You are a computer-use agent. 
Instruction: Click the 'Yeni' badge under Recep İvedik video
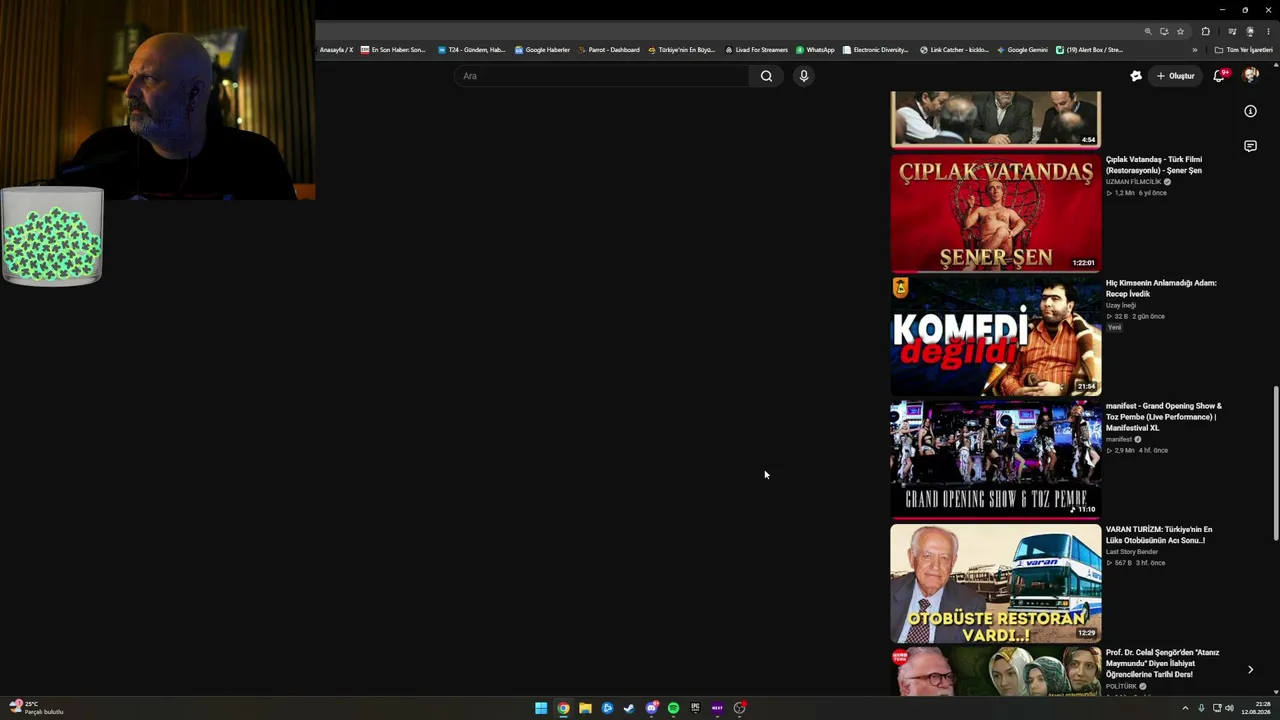tap(1114, 327)
